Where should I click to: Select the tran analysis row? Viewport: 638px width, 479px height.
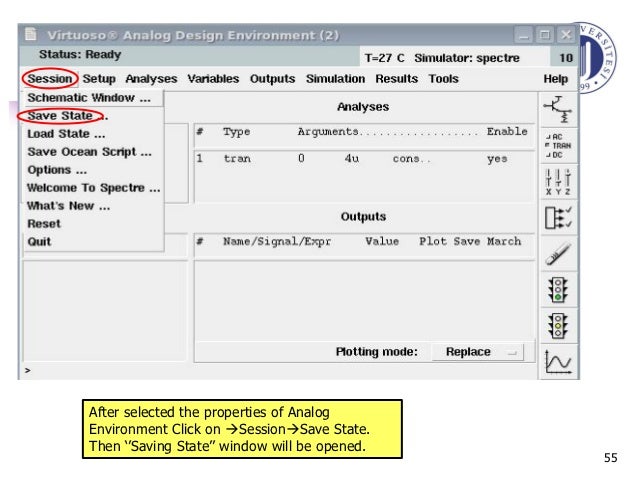364,159
